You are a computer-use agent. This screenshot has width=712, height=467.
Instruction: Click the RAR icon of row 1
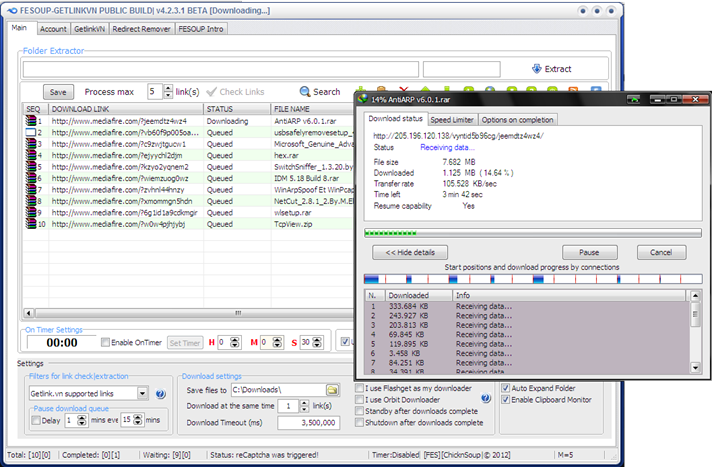31,121
